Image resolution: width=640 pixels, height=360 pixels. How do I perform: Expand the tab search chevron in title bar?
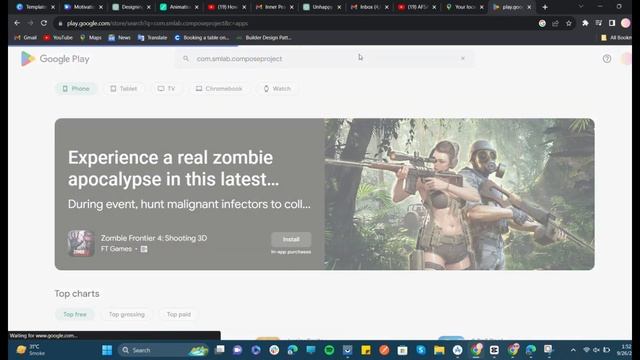point(581,7)
